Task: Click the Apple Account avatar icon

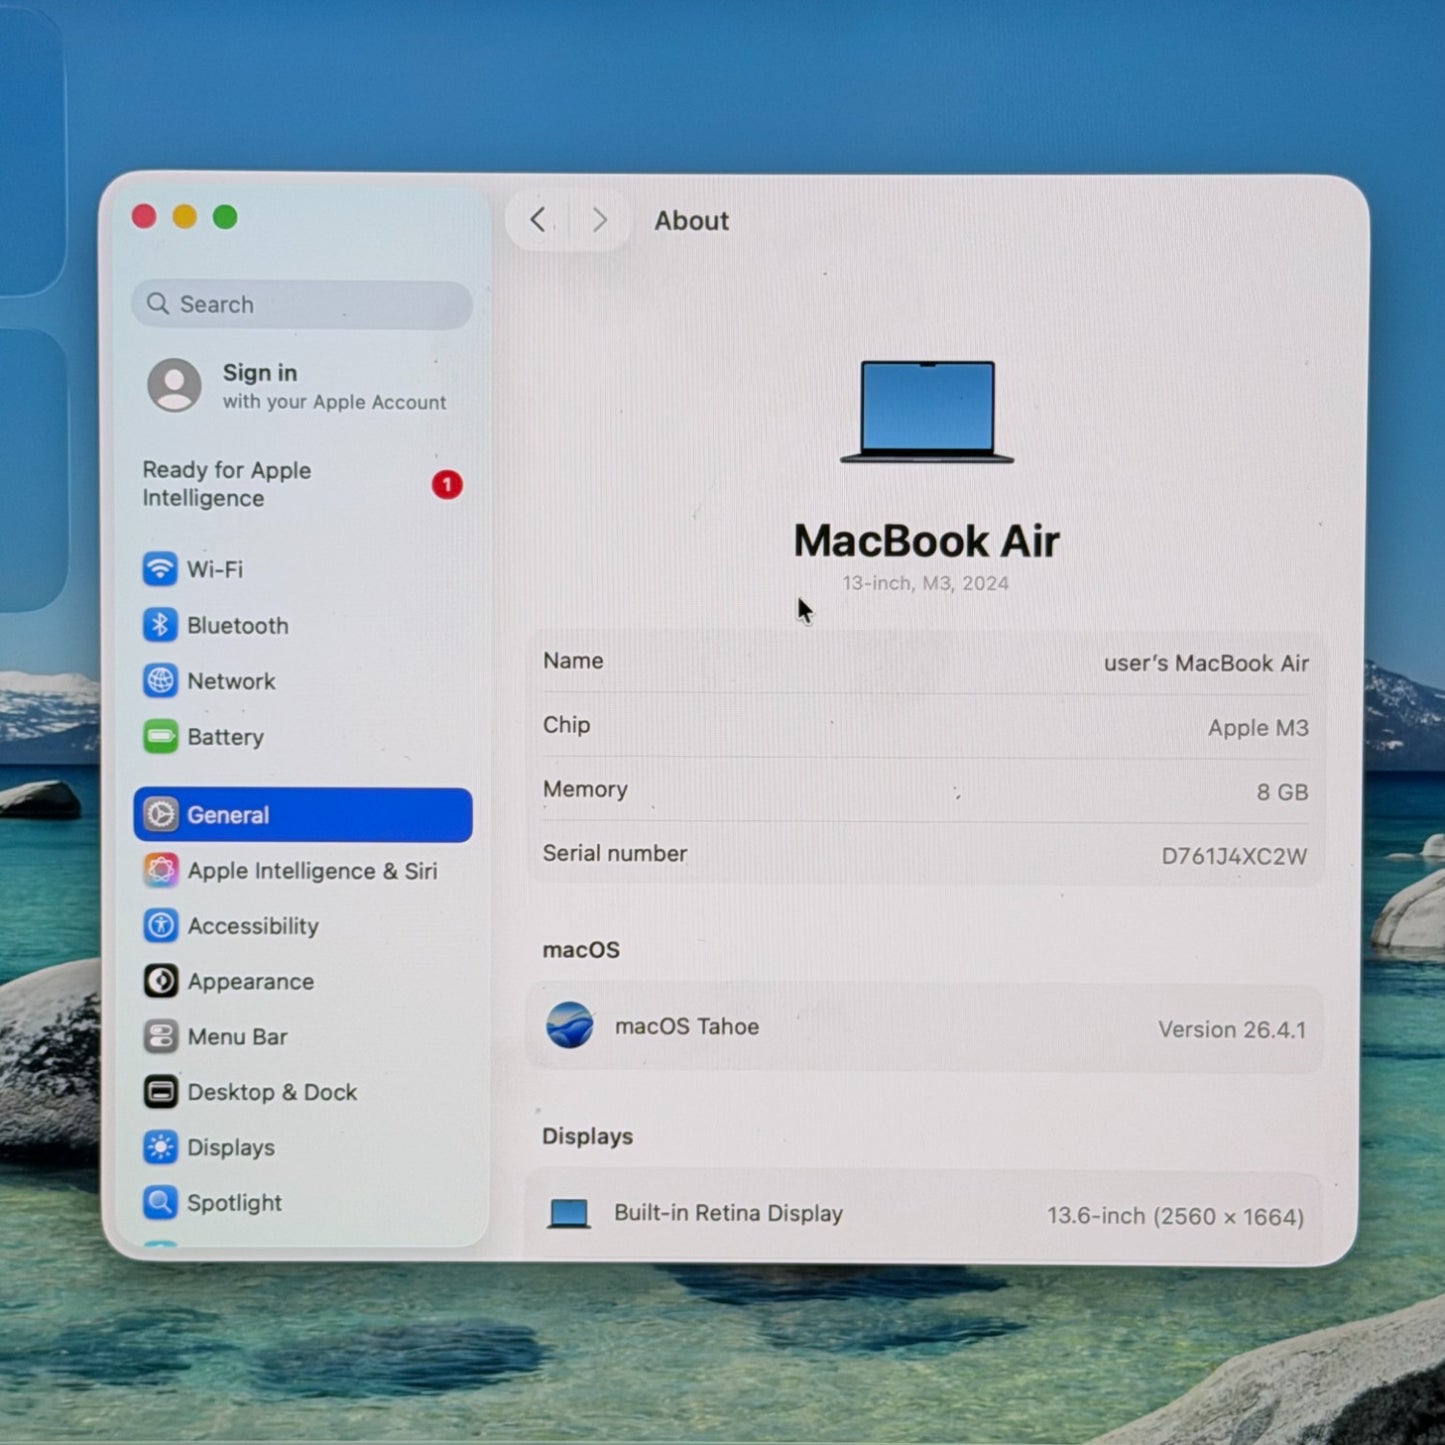Action: [174, 385]
